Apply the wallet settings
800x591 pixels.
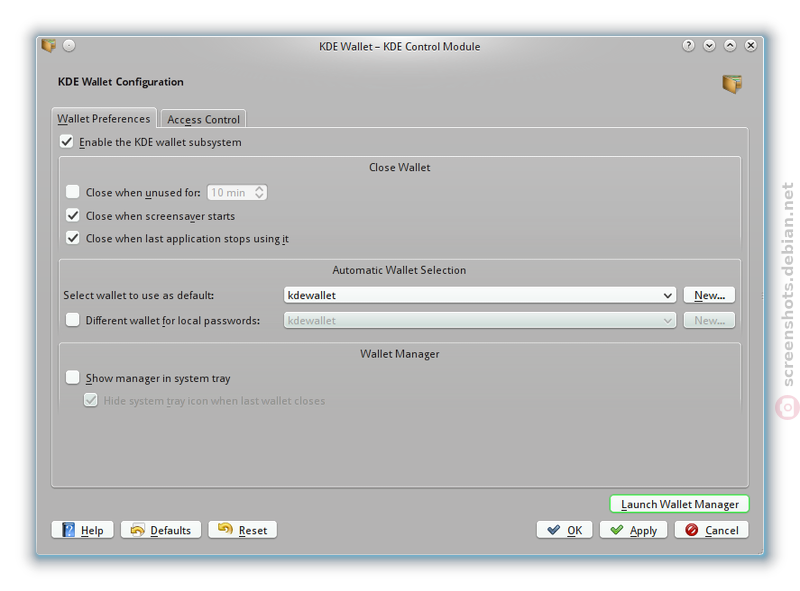click(633, 530)
